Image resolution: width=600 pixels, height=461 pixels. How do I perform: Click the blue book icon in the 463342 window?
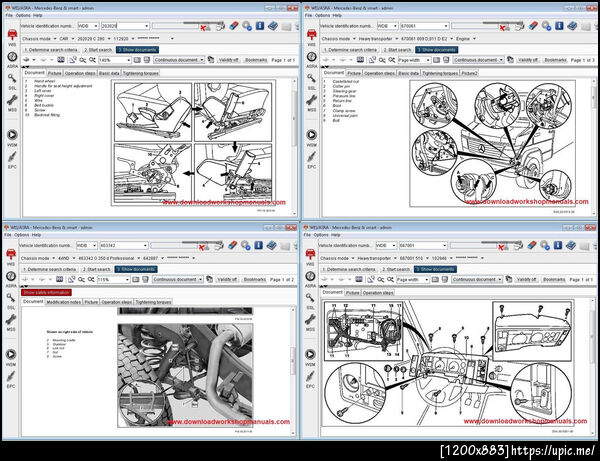(271, 246)
